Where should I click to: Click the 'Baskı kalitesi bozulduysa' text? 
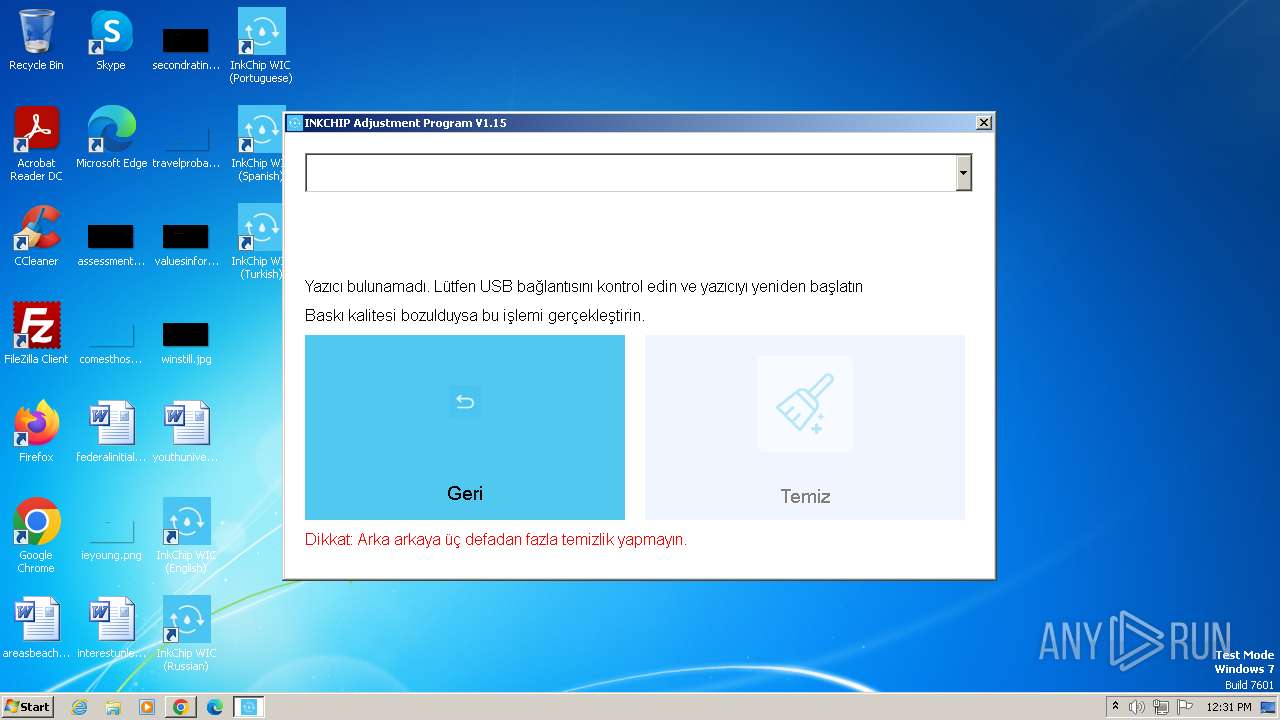[475, 316]
